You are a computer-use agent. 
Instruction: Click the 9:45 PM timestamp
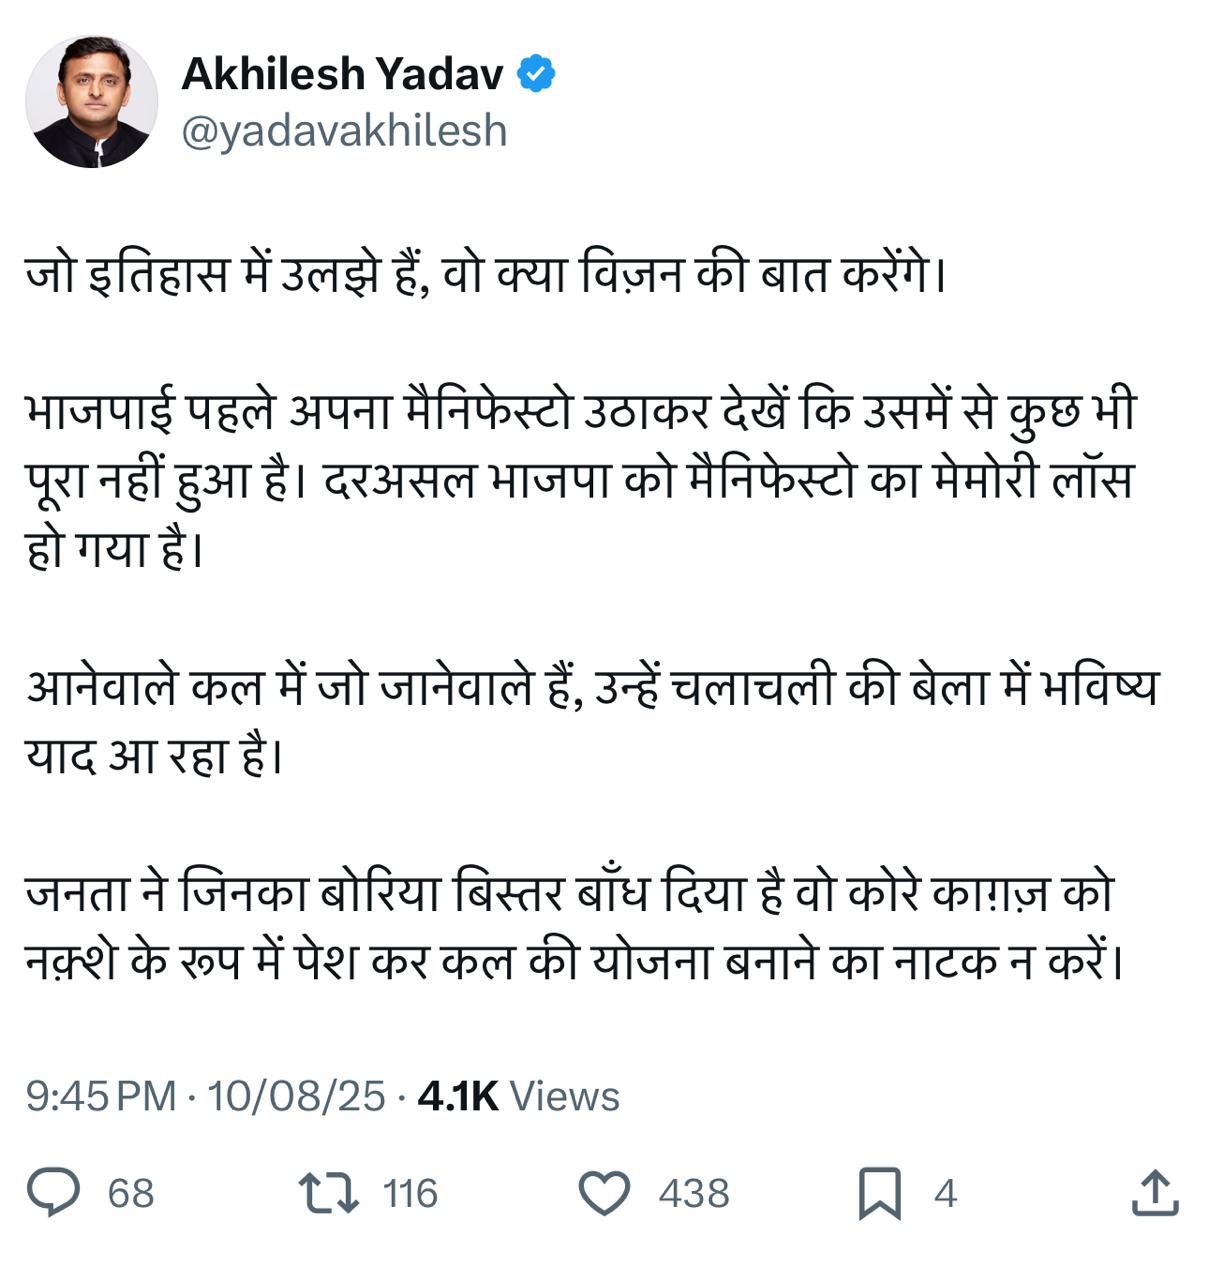click(101, 1097)
